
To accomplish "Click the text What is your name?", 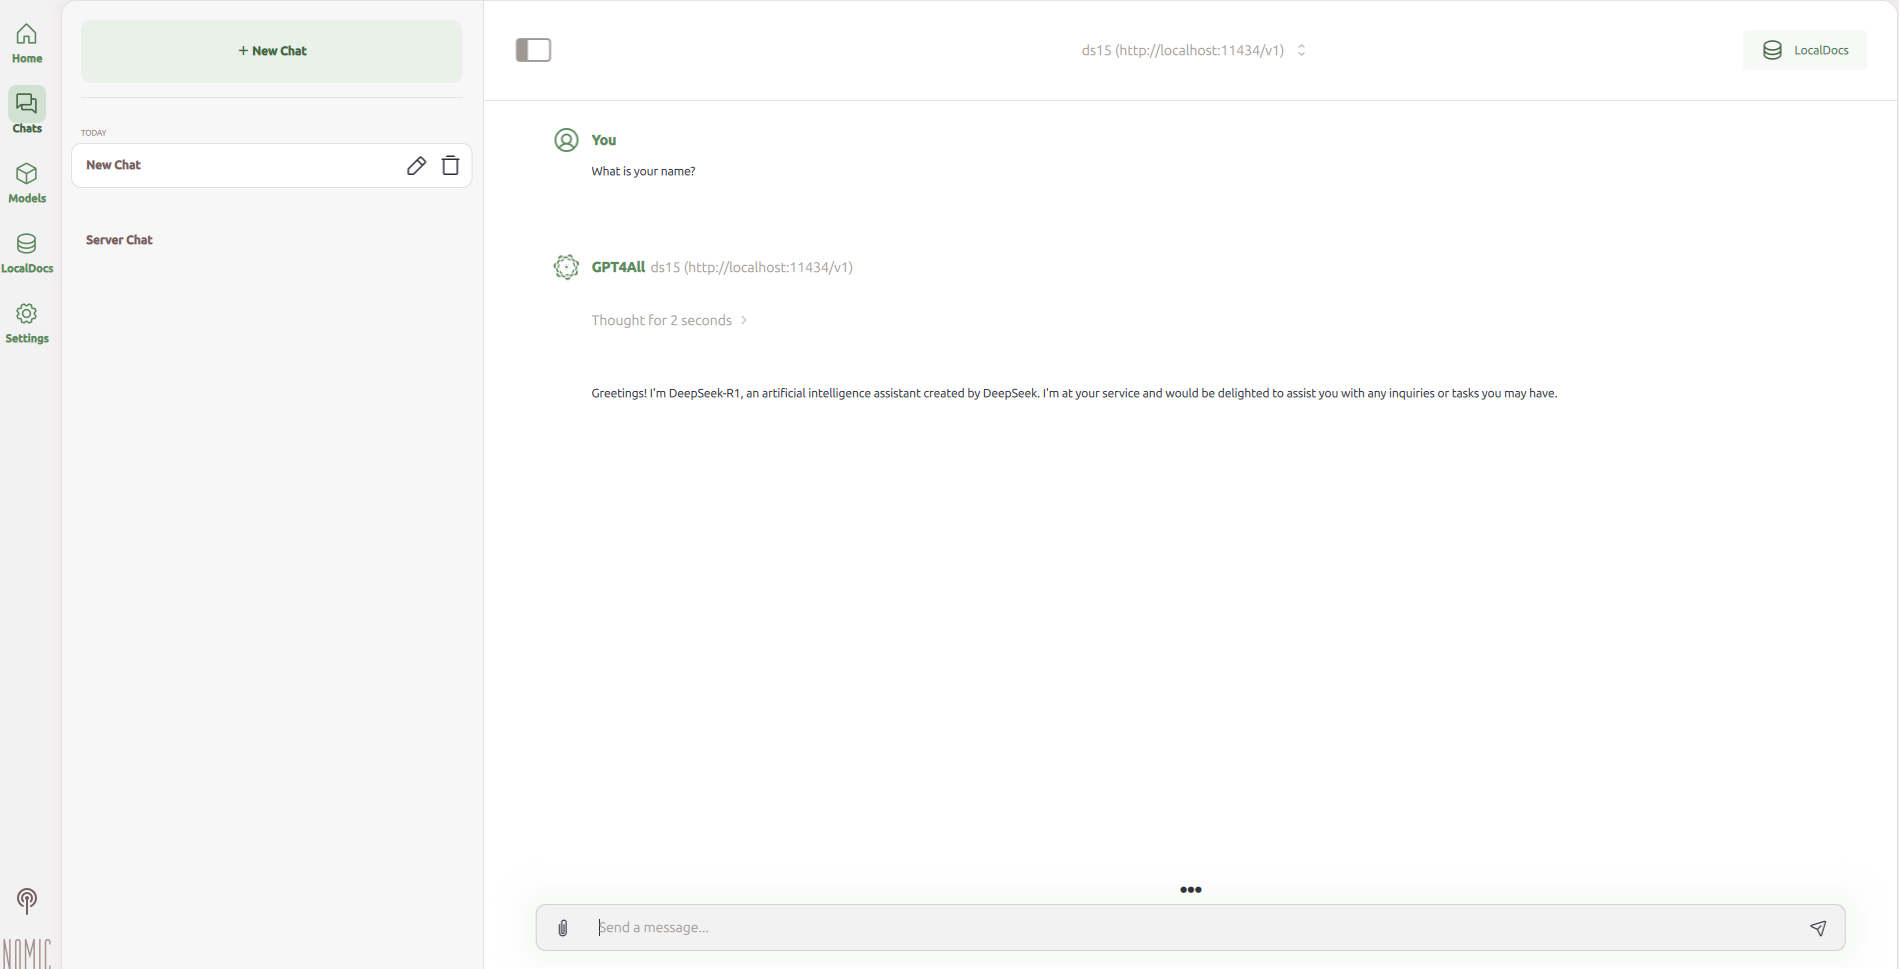I will click(x=643, y=171).
